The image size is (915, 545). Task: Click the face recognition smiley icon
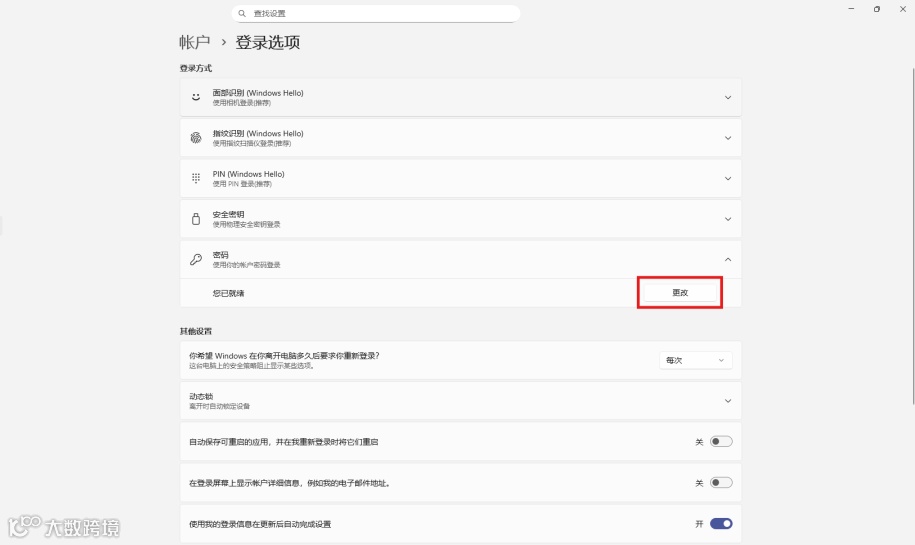point(196,97)
